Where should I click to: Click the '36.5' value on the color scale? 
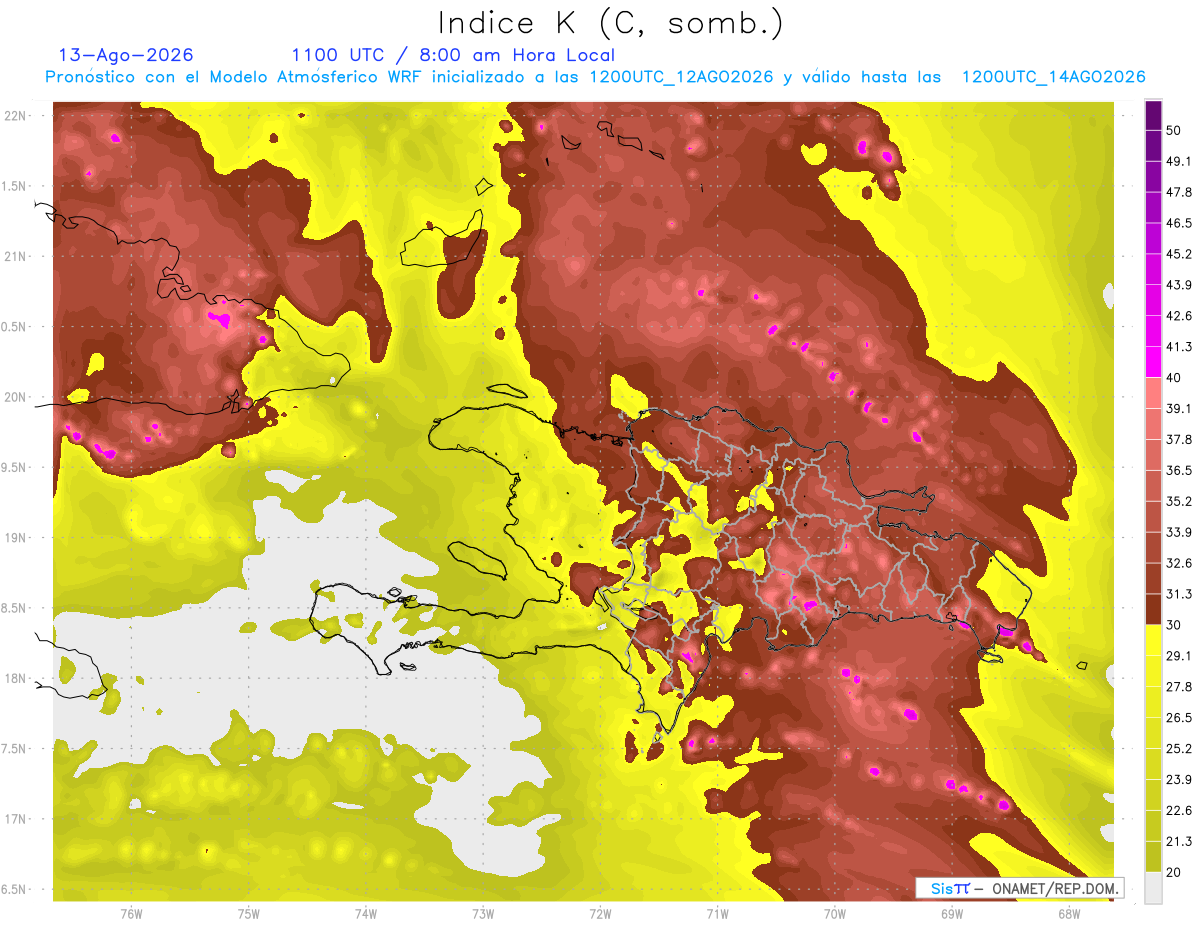click(x=1178, y=470)
